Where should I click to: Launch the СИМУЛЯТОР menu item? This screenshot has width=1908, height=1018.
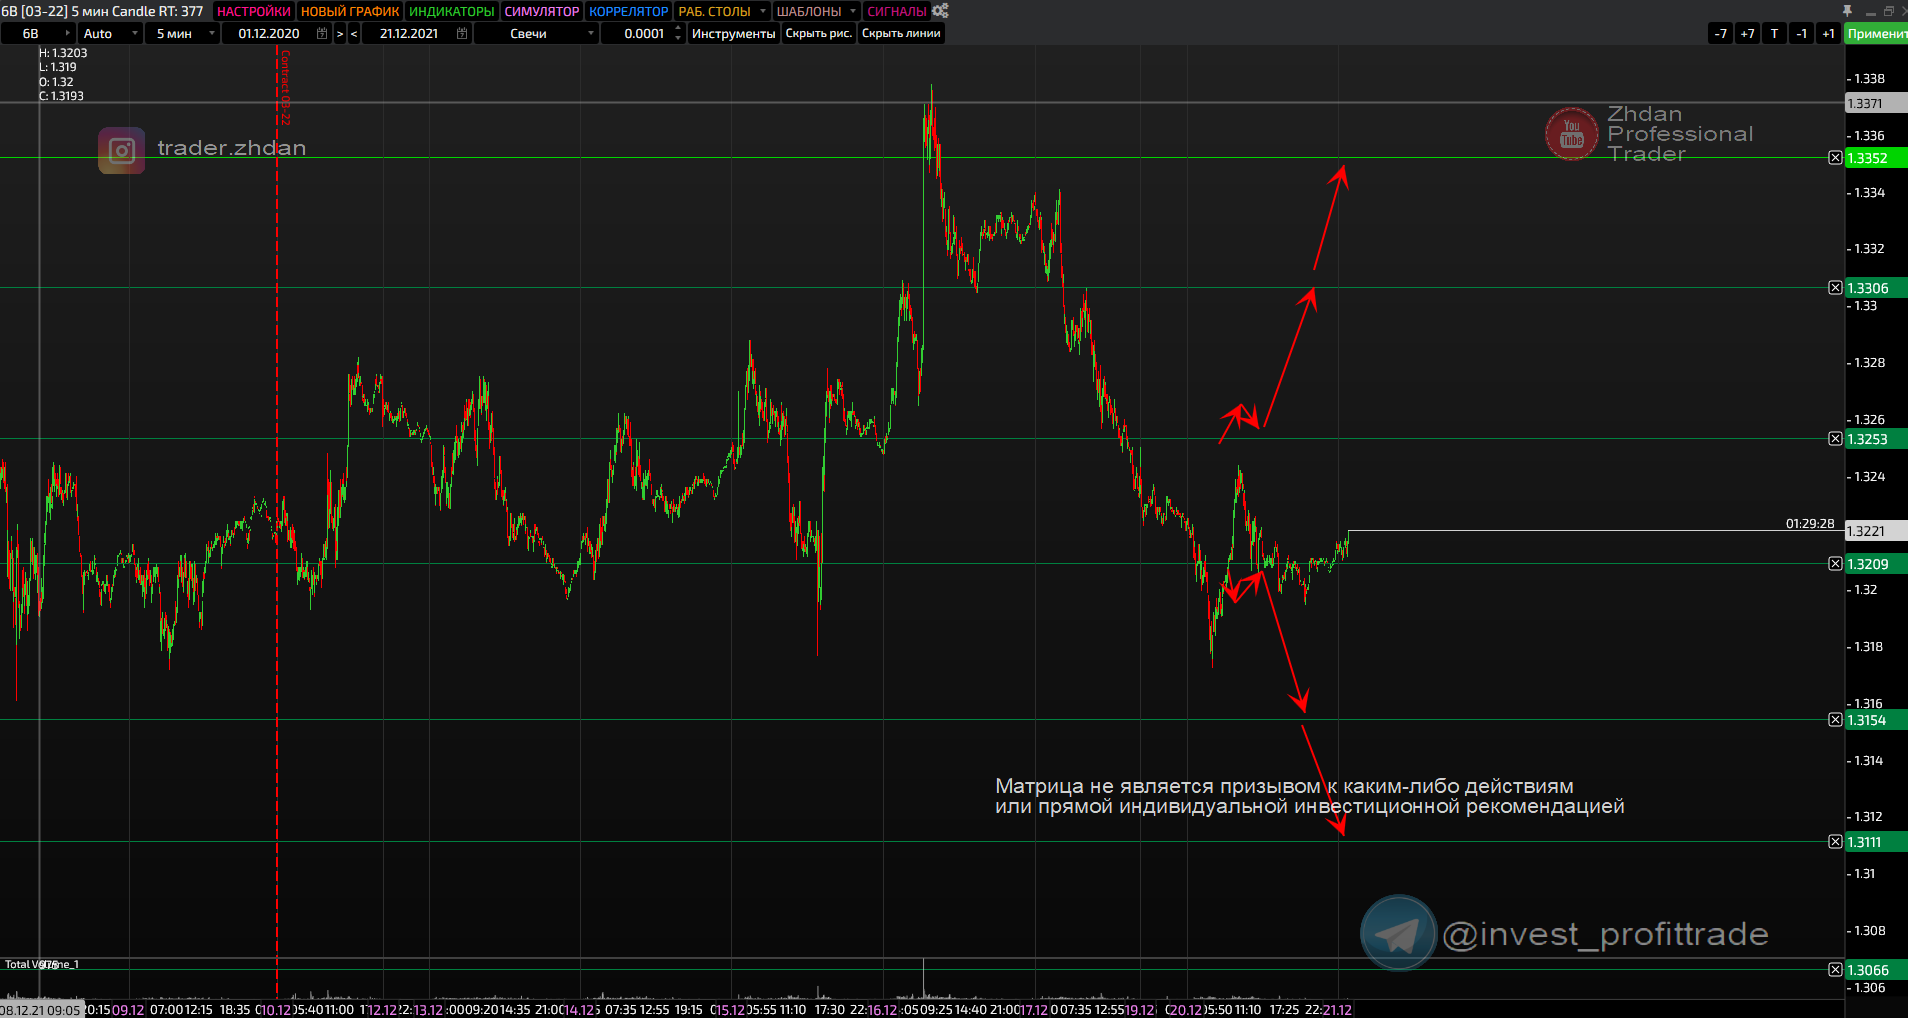point(542,11)
